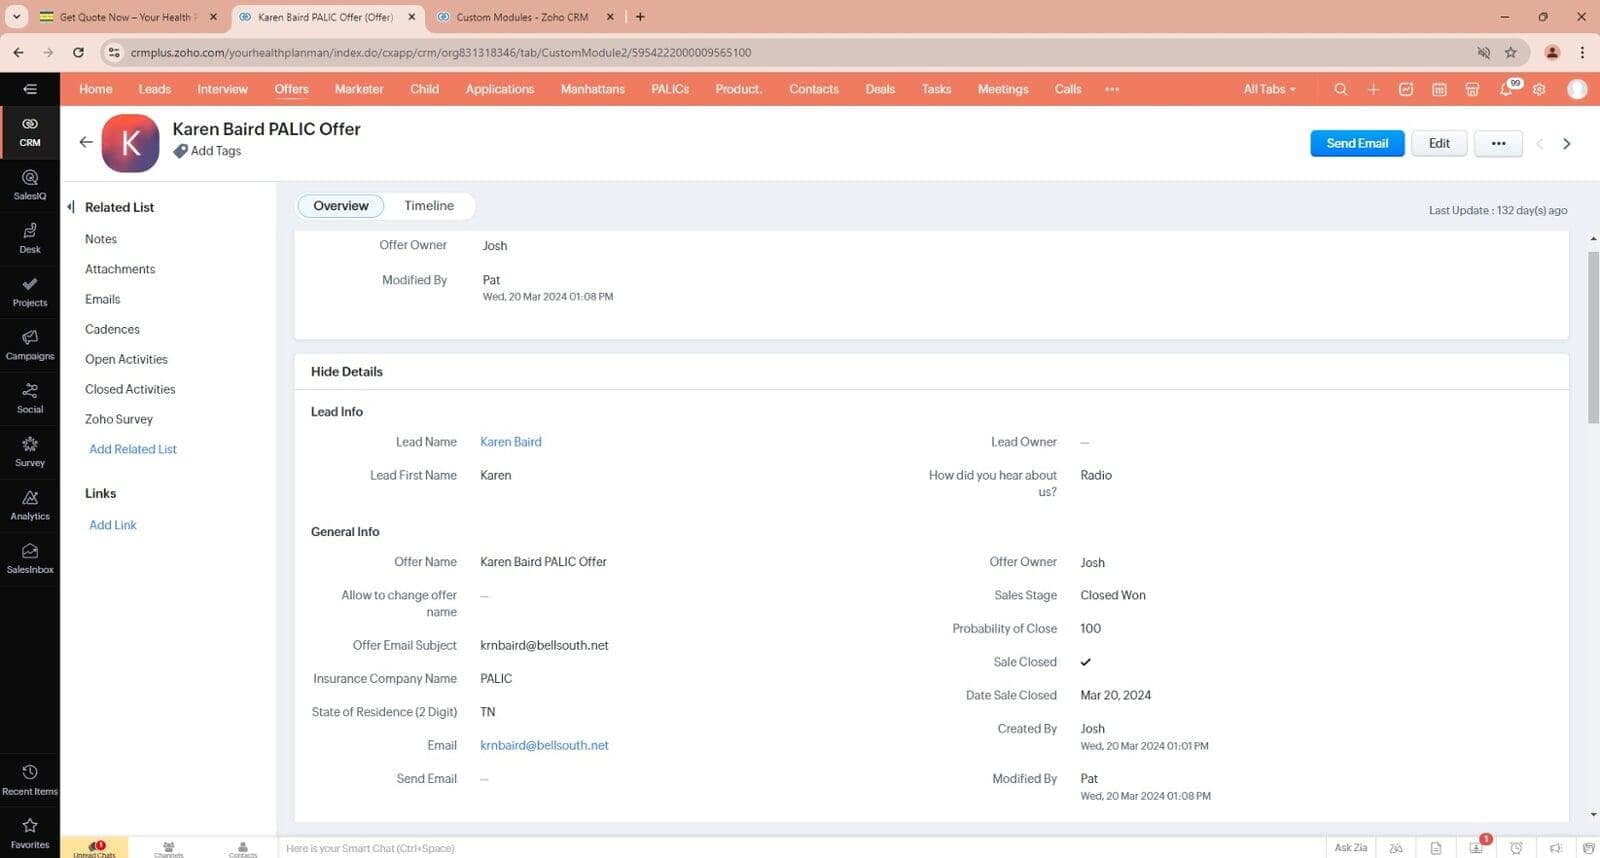
Task: Click the Sale Closed checkmark
Action: pyautogui.click(x=1085, y=662)
